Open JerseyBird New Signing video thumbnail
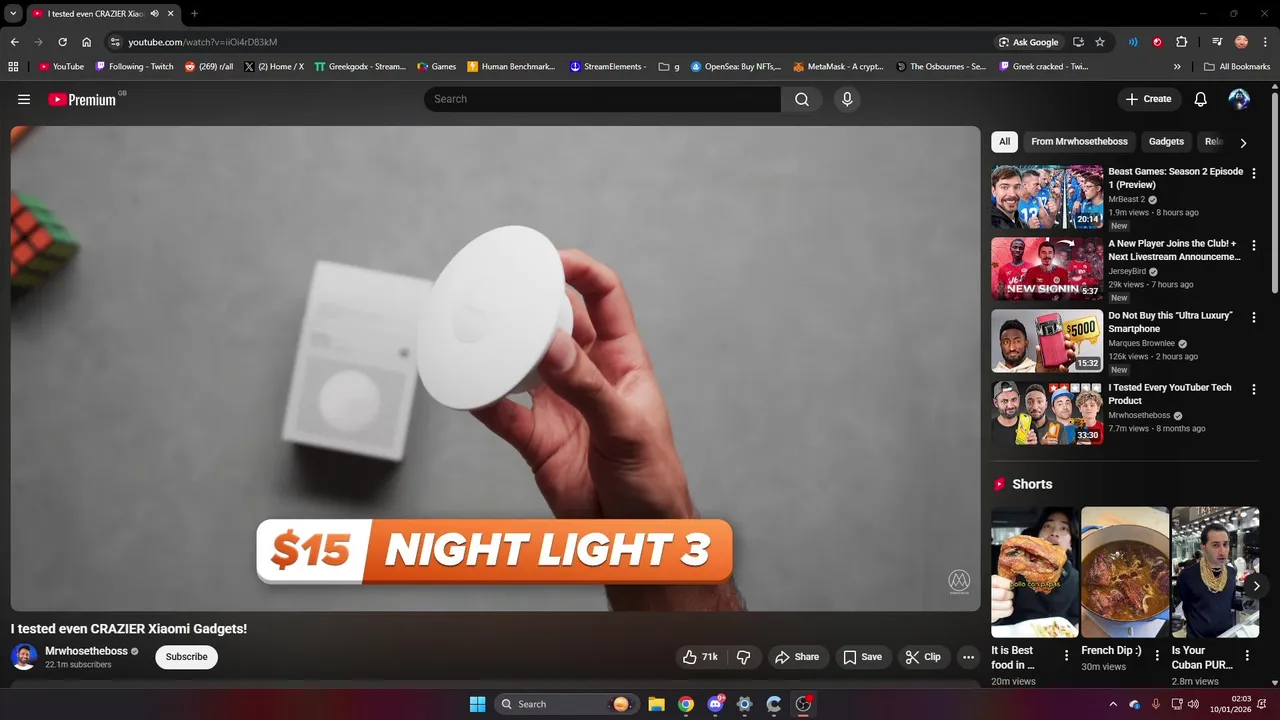The image size is (1280, 720). tap(1047, 269)
